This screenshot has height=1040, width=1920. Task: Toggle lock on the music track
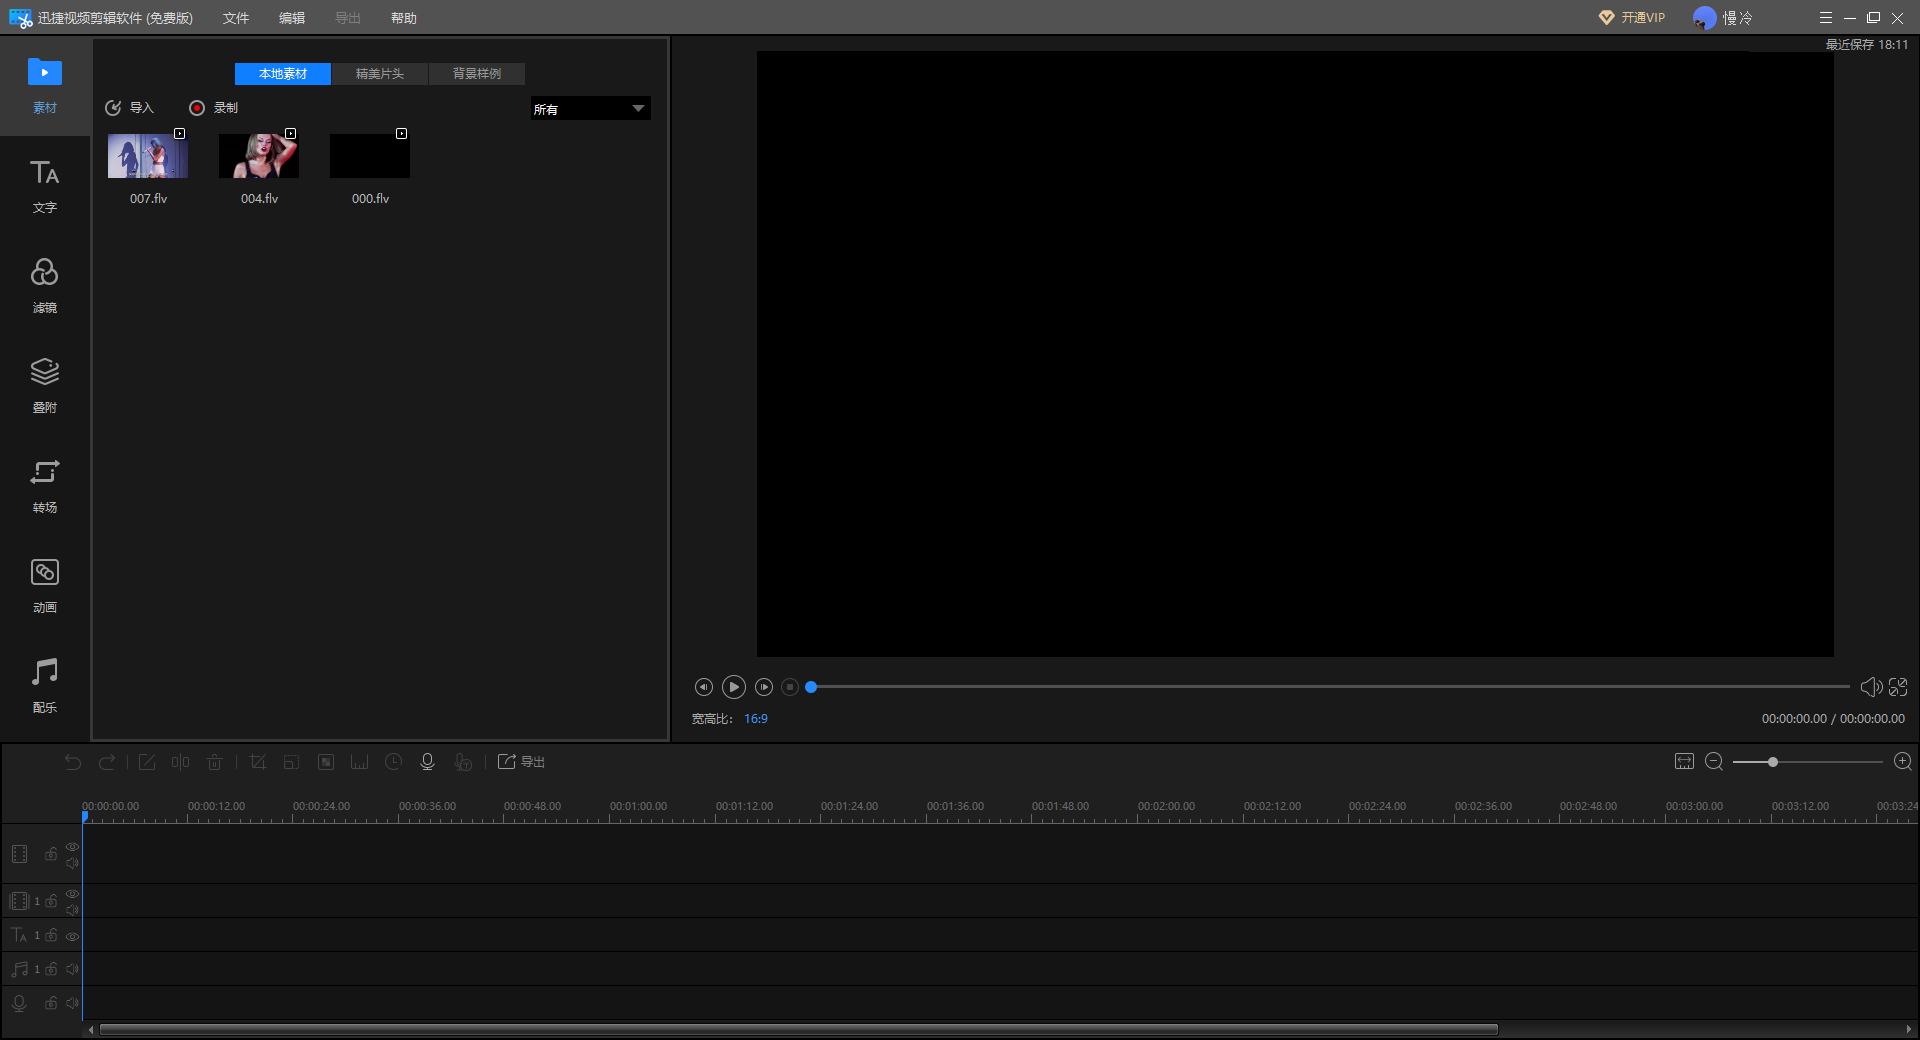click(x=51, y=969)
